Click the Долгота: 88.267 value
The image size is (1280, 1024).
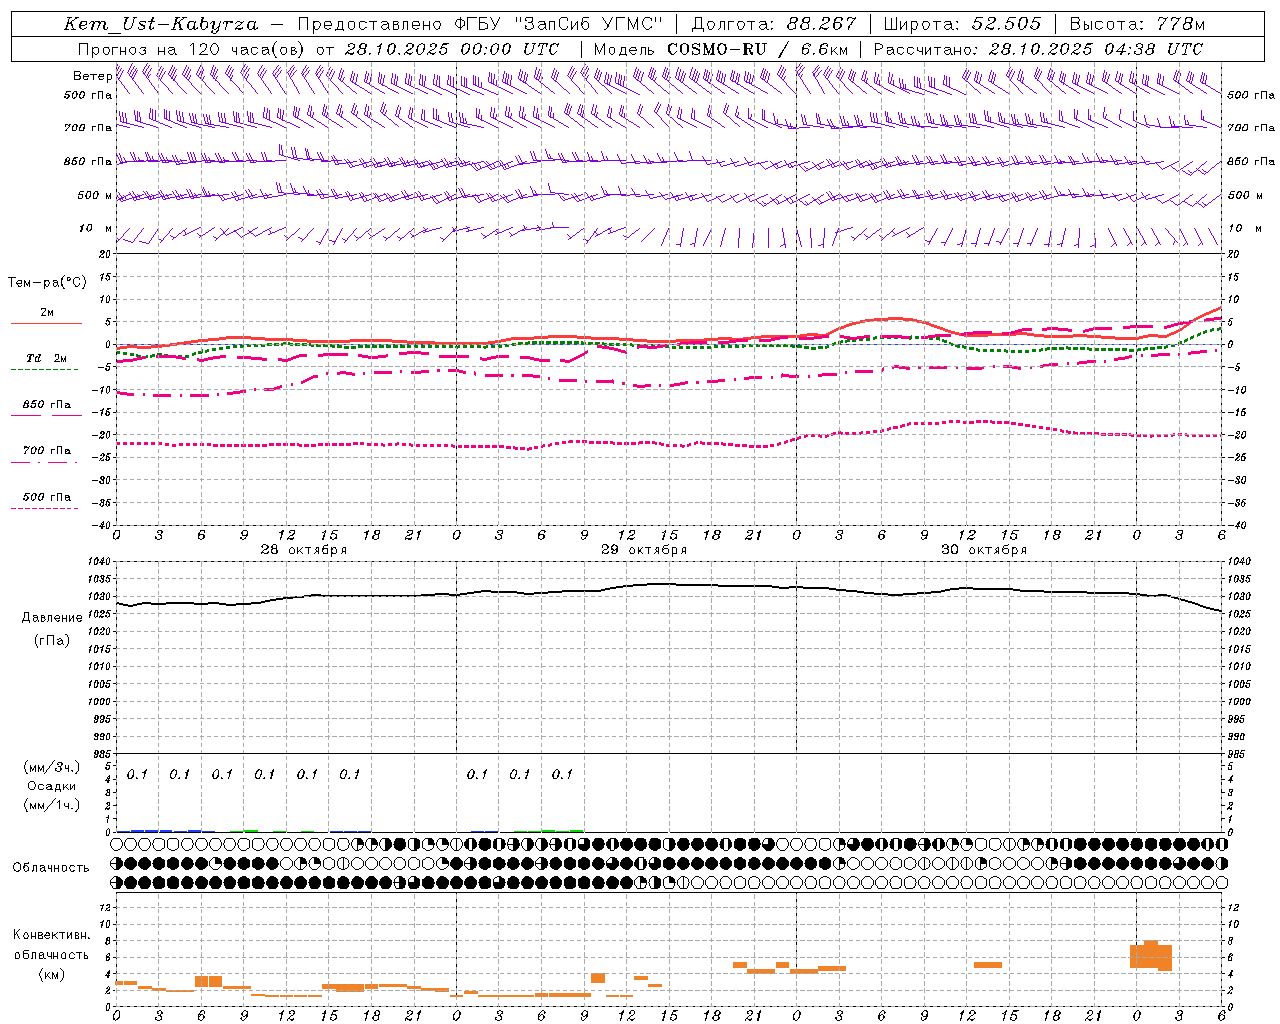[774, 24]
